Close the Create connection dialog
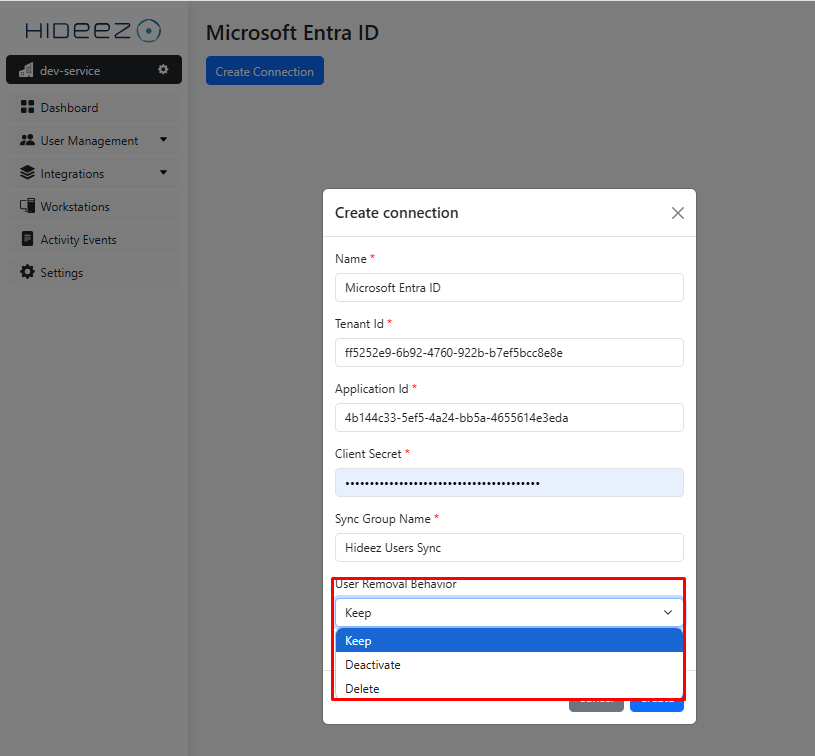 [x=678, y=213]
